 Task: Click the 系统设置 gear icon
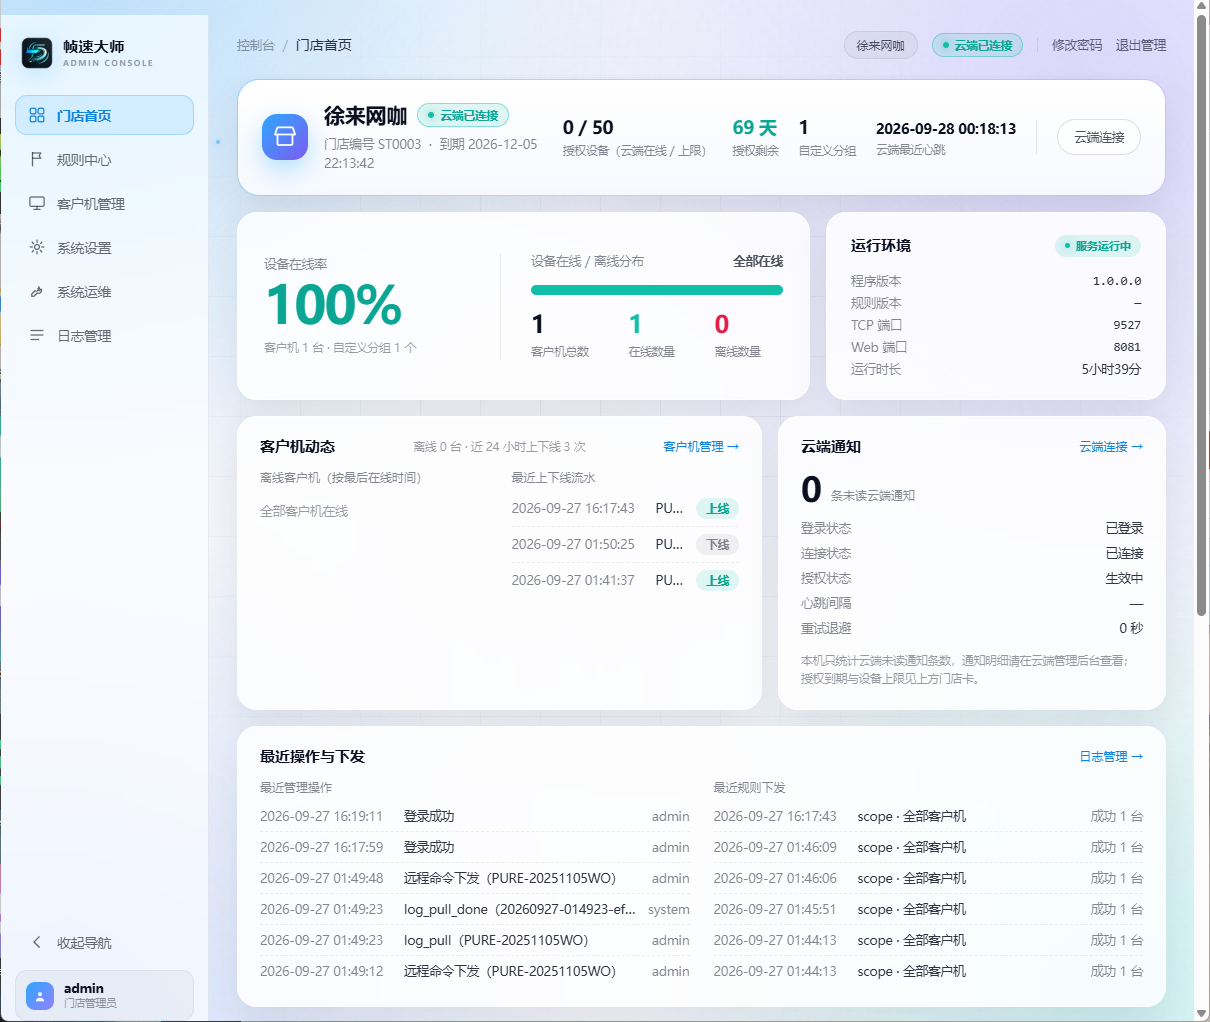pyautogui.click(x=37, y=247)
